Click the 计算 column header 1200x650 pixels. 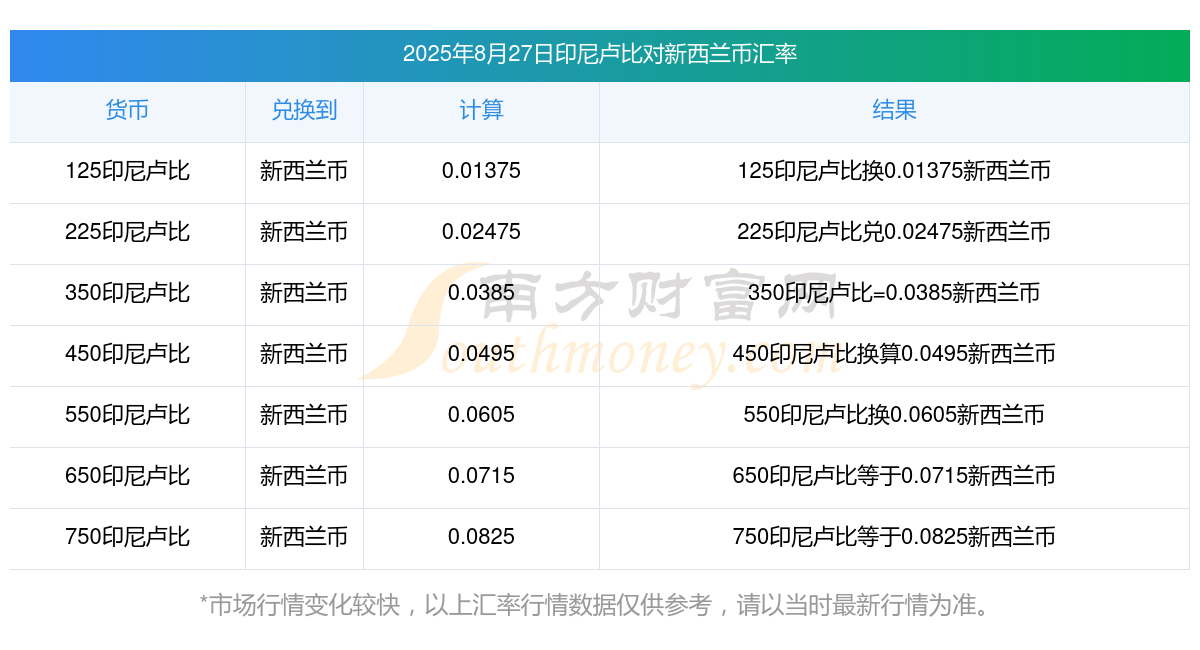point(481,110)
